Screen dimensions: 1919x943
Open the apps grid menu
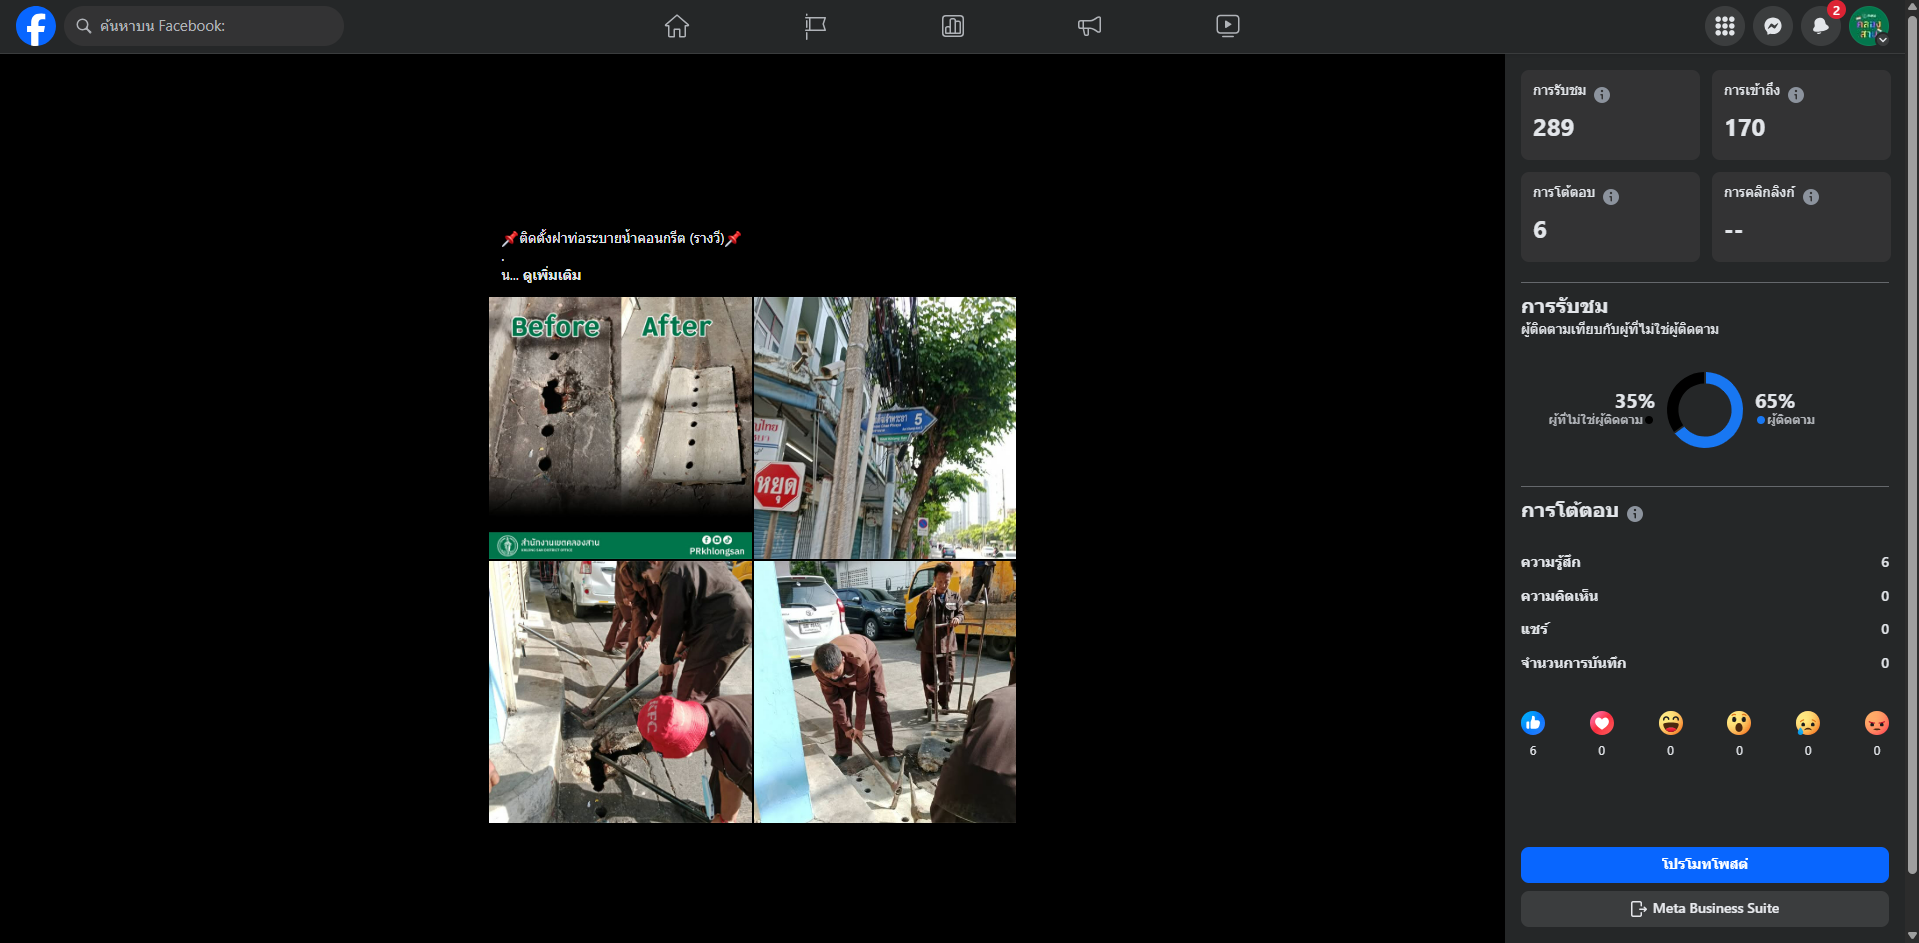(x=1725, y=26)
